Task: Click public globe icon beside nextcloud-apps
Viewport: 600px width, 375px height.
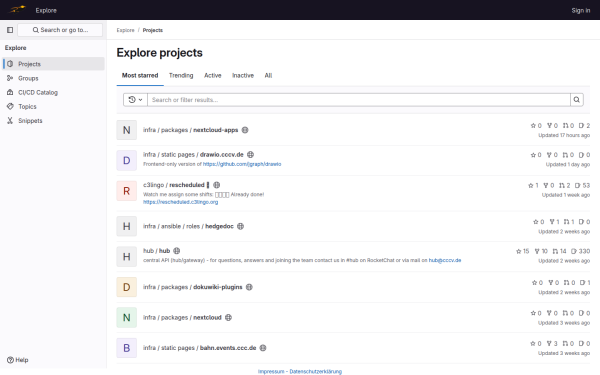Action: tap(245, 130)
